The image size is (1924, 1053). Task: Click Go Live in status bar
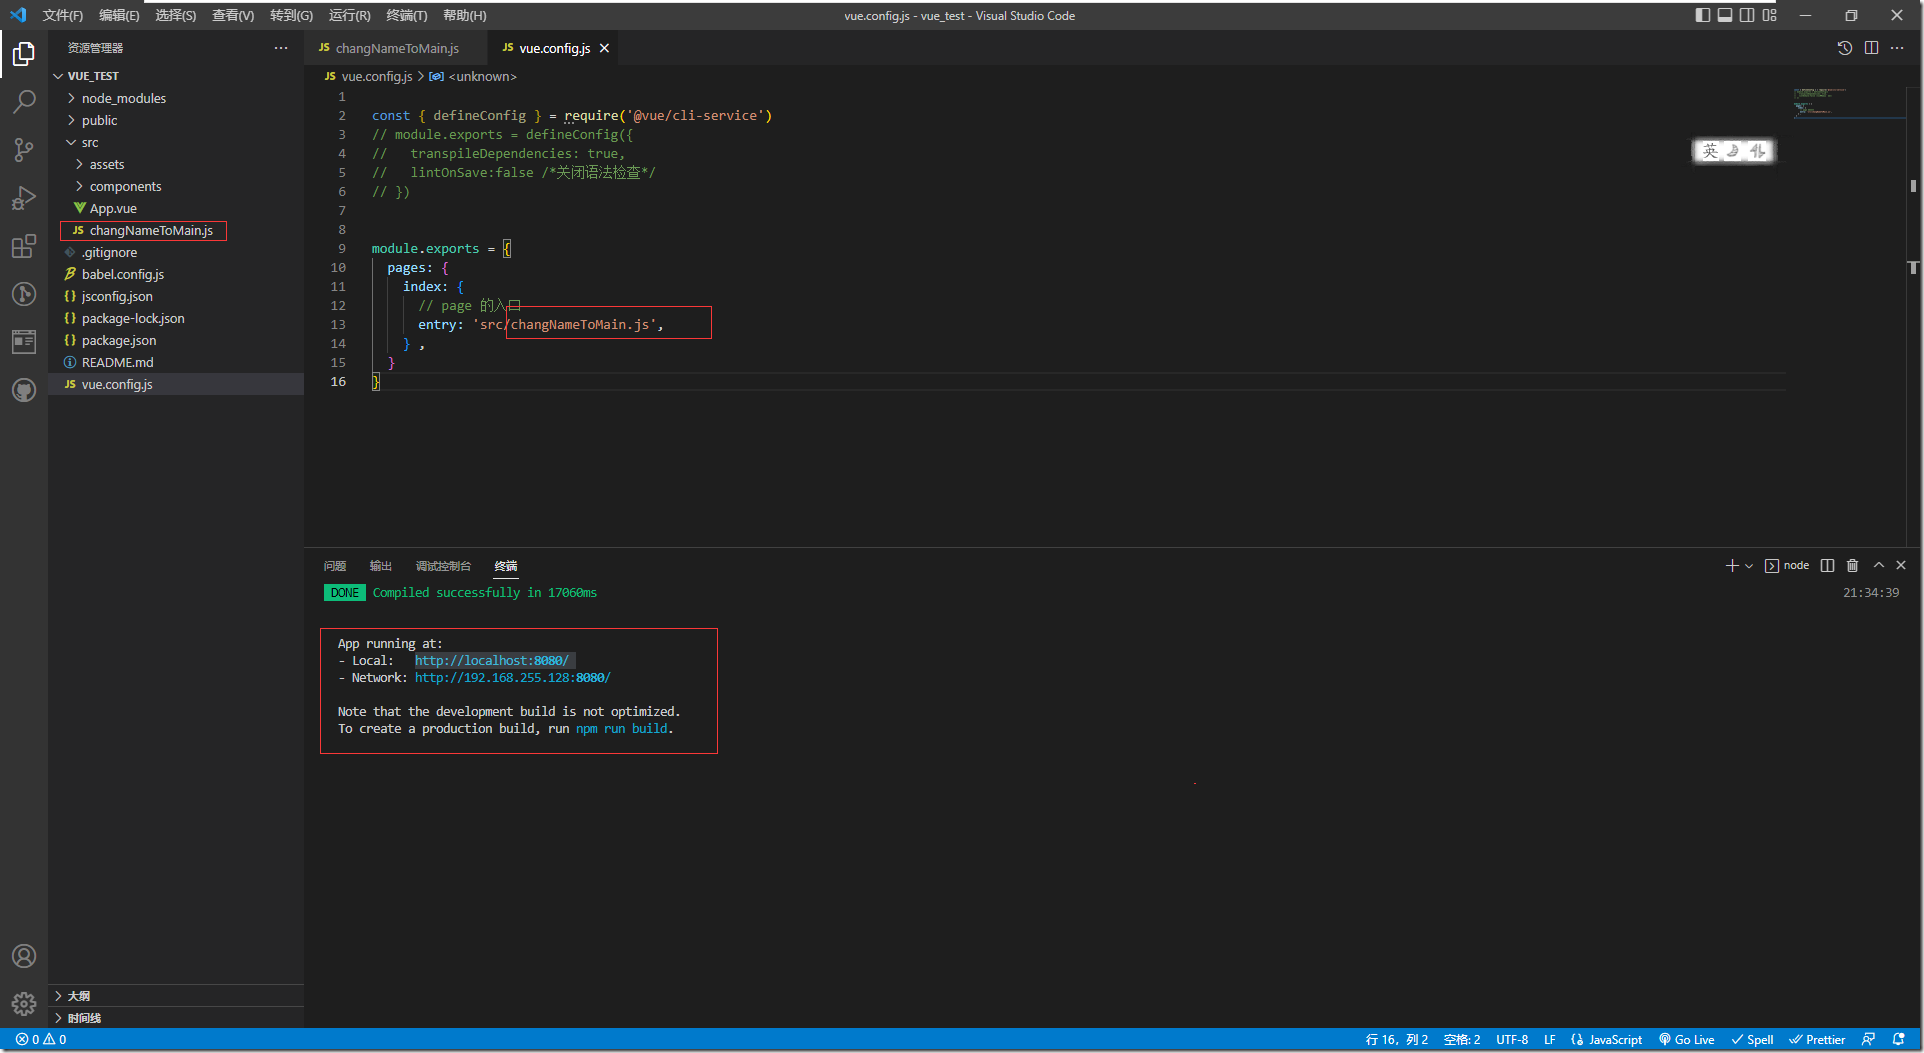pyautogui.click(x=1686, y=1040)
